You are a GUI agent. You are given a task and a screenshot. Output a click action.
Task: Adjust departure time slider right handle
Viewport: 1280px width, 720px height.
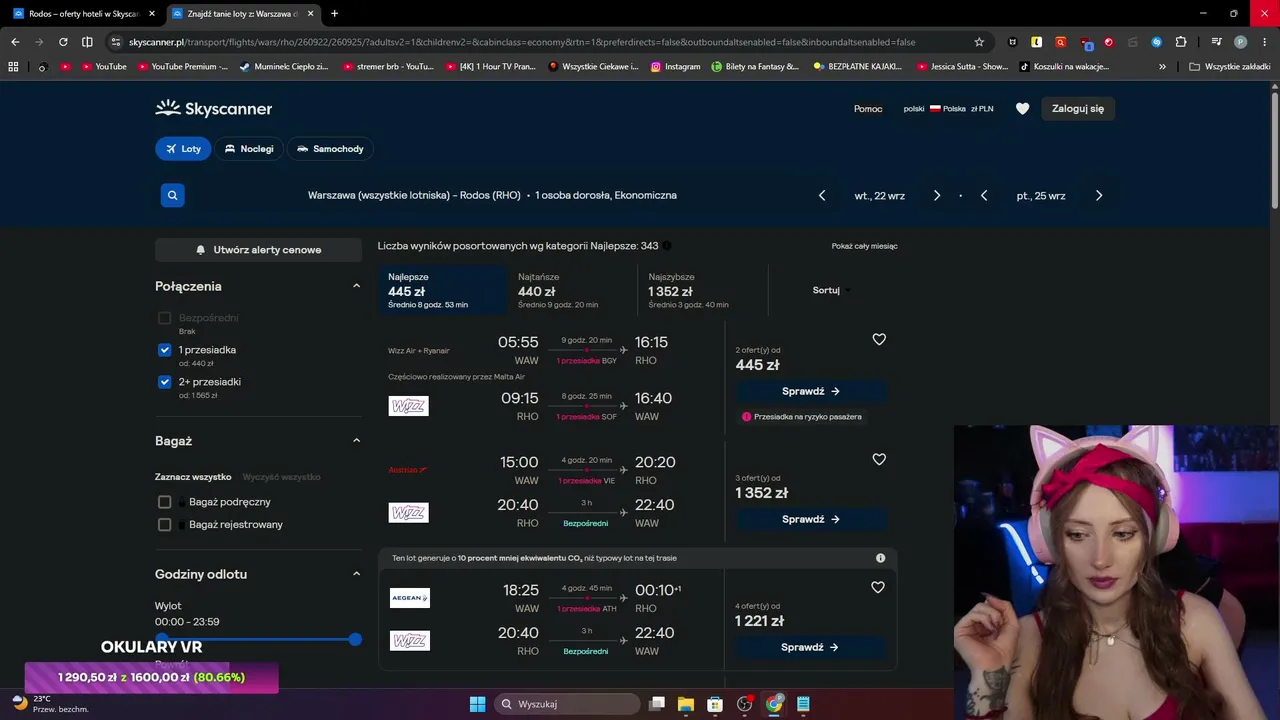point(355,639)
